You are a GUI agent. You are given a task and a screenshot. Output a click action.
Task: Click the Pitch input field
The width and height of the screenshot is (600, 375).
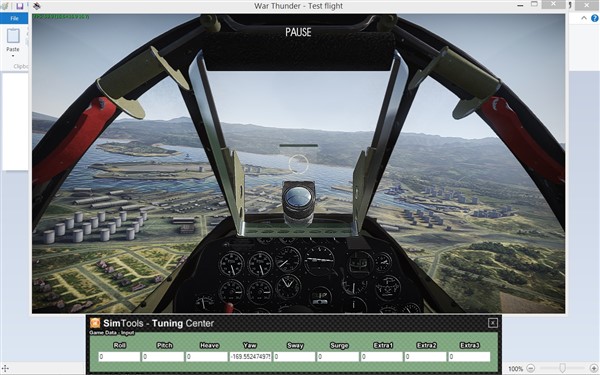pyautogui.click(x=163, y=357)
